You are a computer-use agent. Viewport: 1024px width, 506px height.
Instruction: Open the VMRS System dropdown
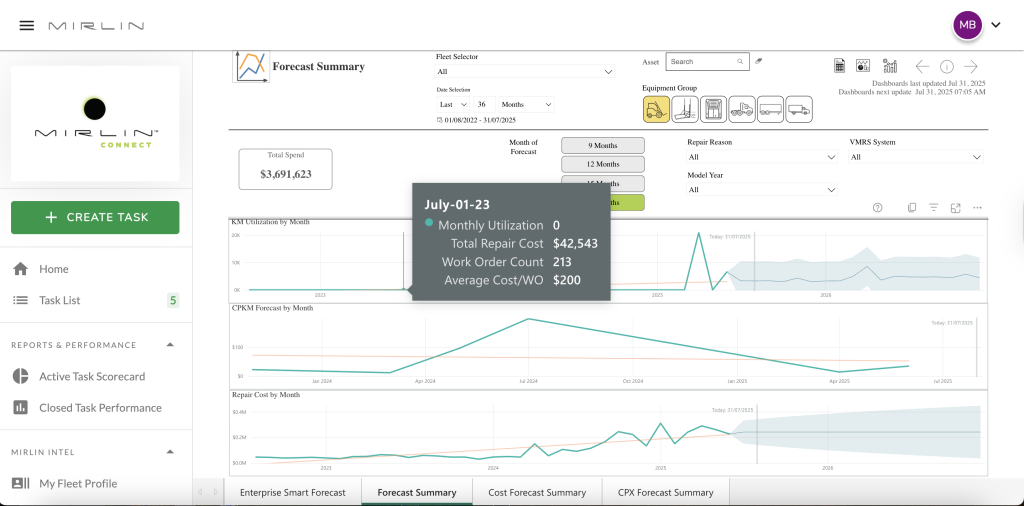pos(916,157)
